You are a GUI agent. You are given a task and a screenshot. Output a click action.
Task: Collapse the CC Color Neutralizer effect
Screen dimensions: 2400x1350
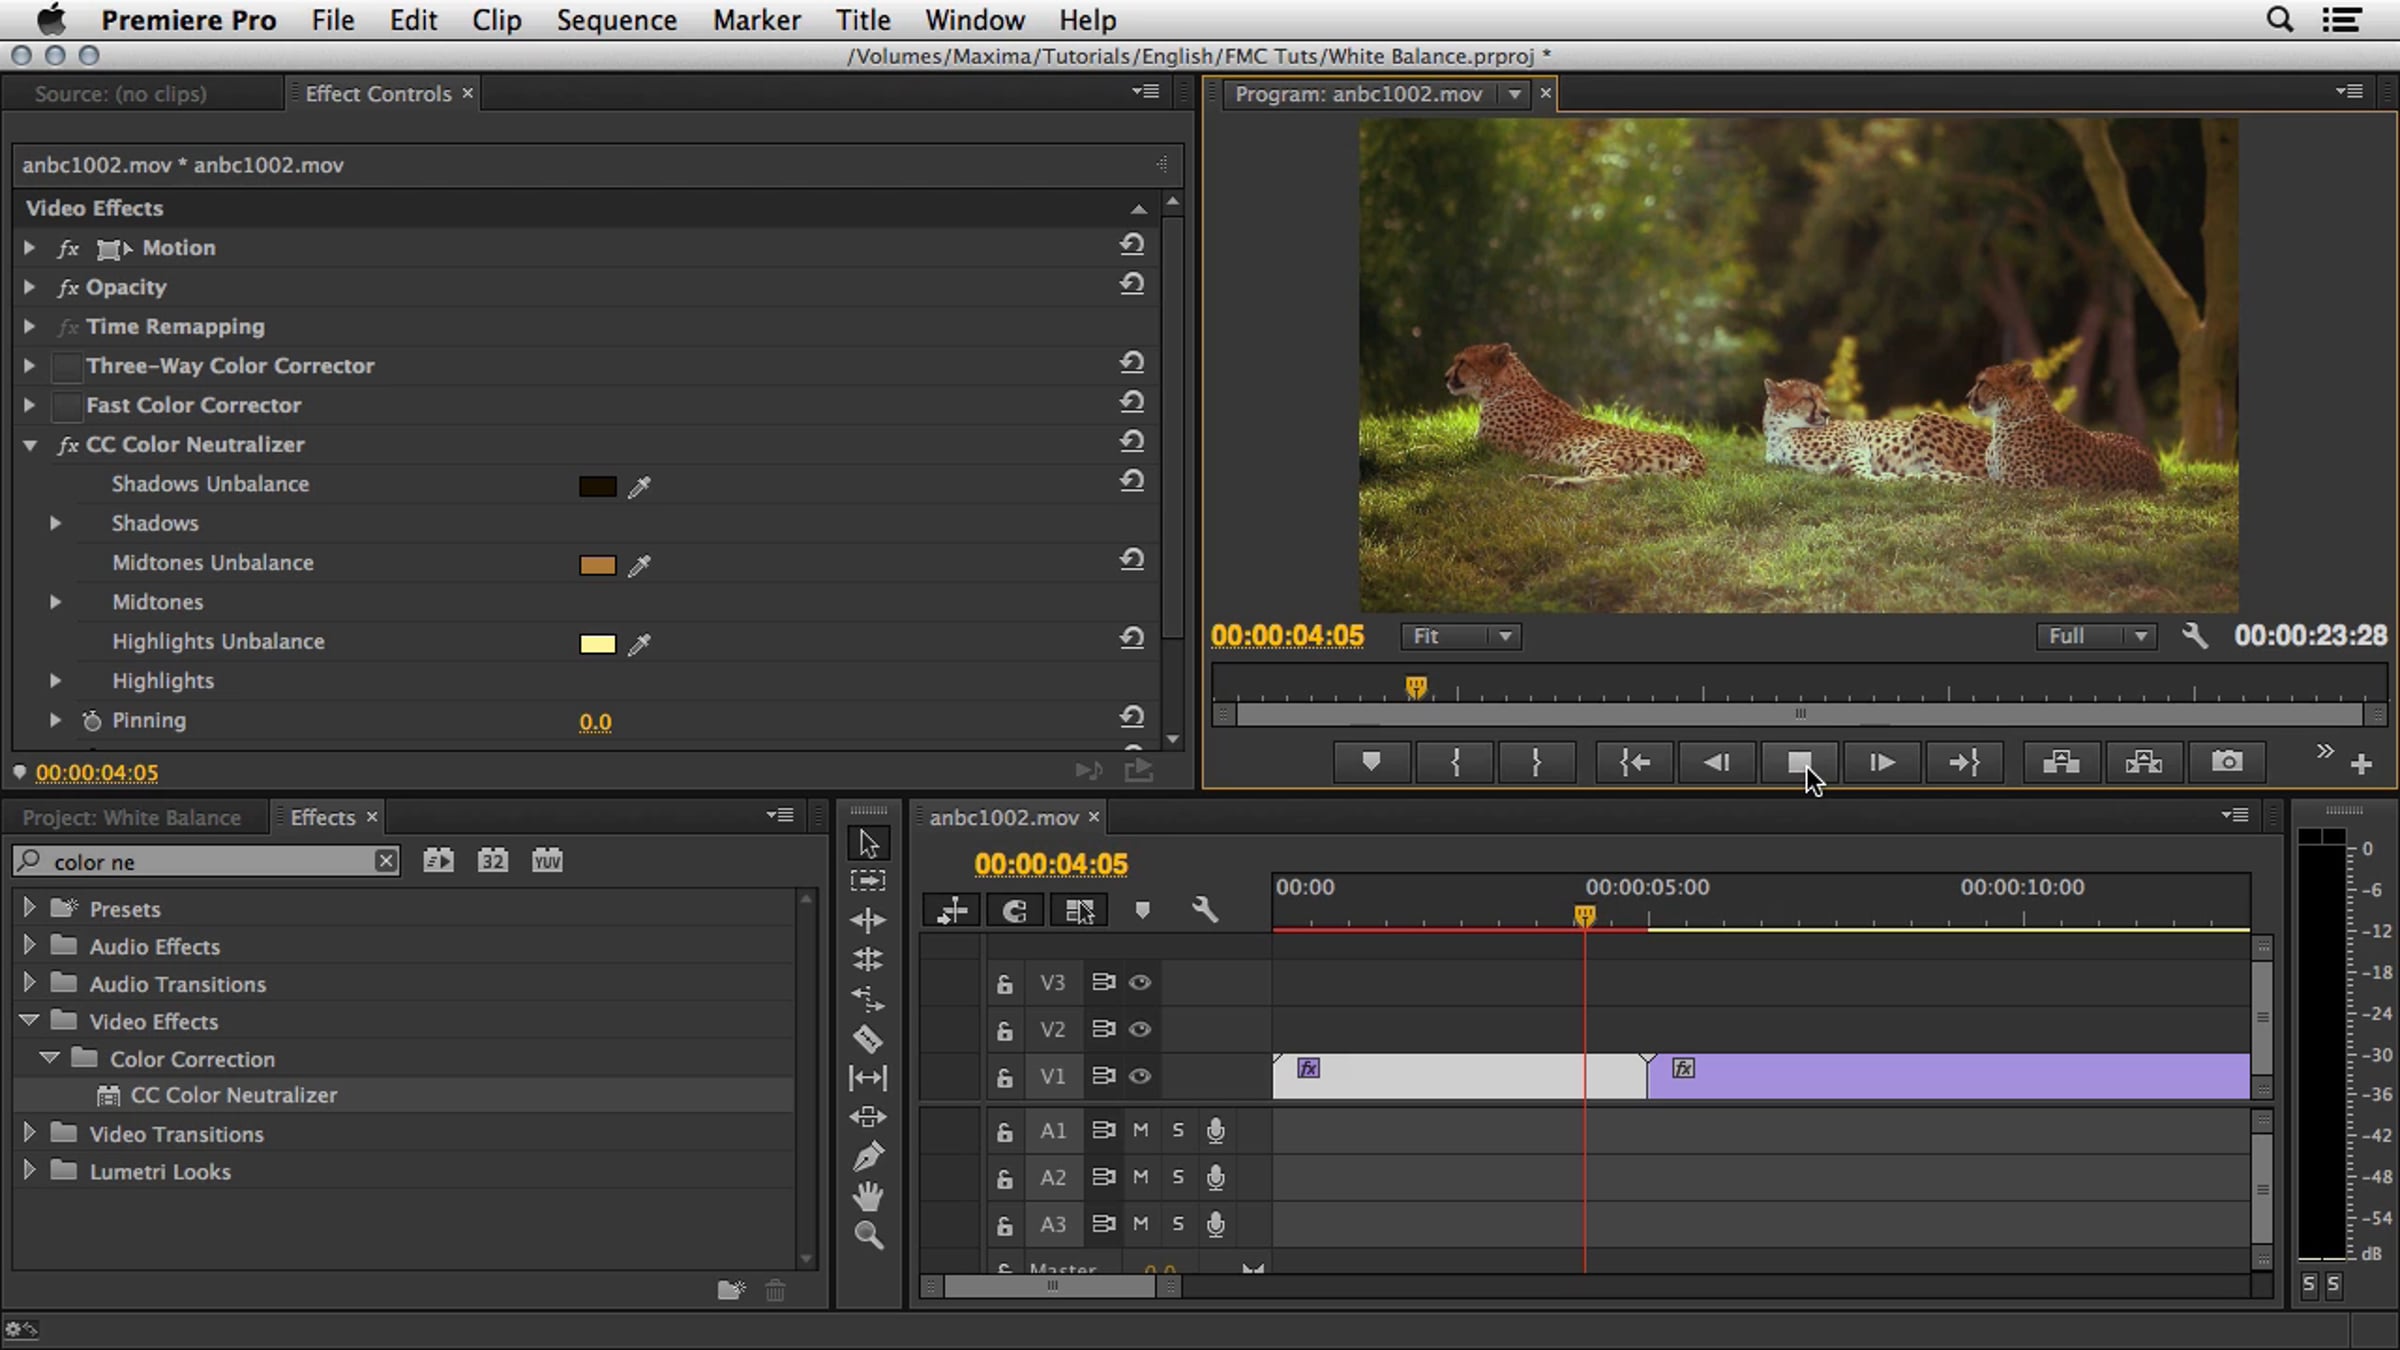[30, 445]
